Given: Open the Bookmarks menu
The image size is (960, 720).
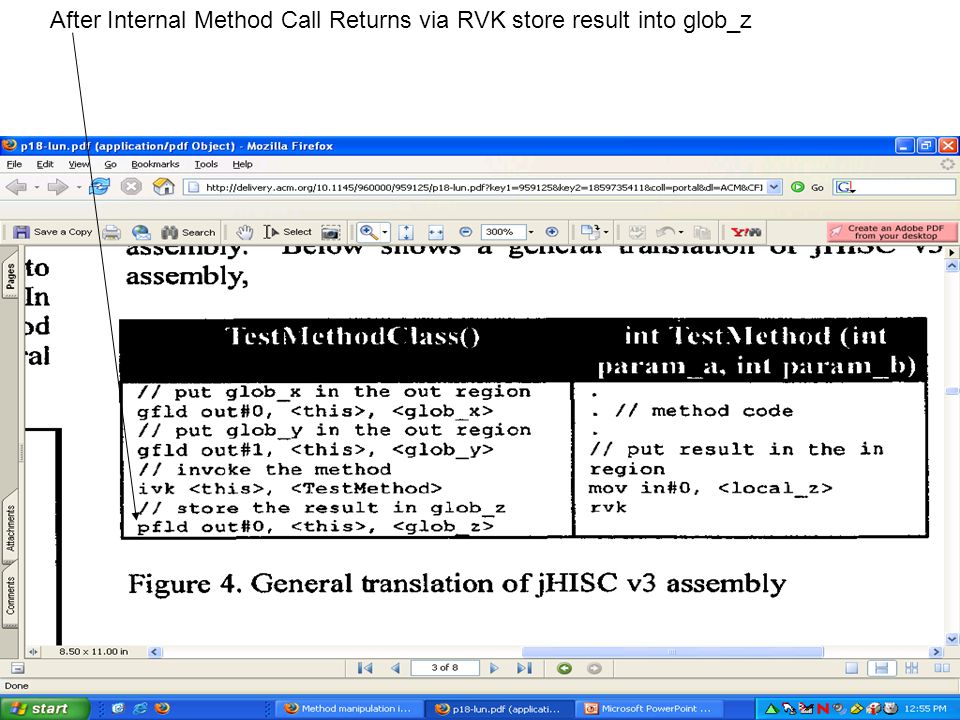Looking at the screenshot, I should (x=155, y=164).
